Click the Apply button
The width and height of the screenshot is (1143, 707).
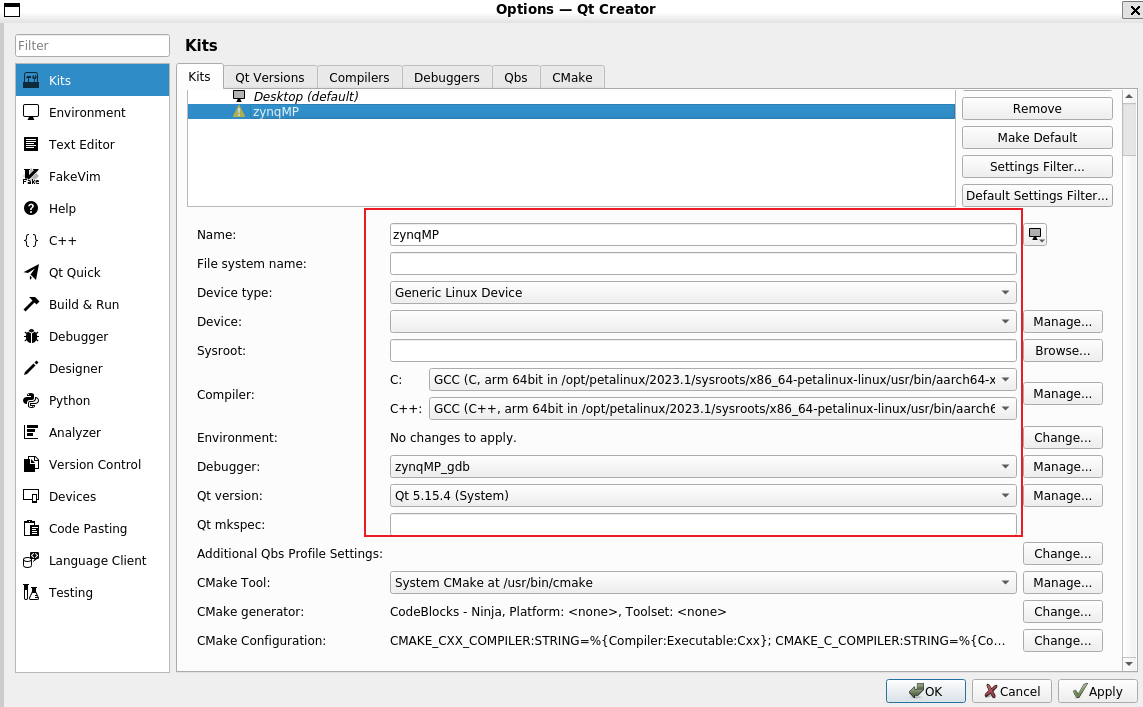click(1098, 692)
